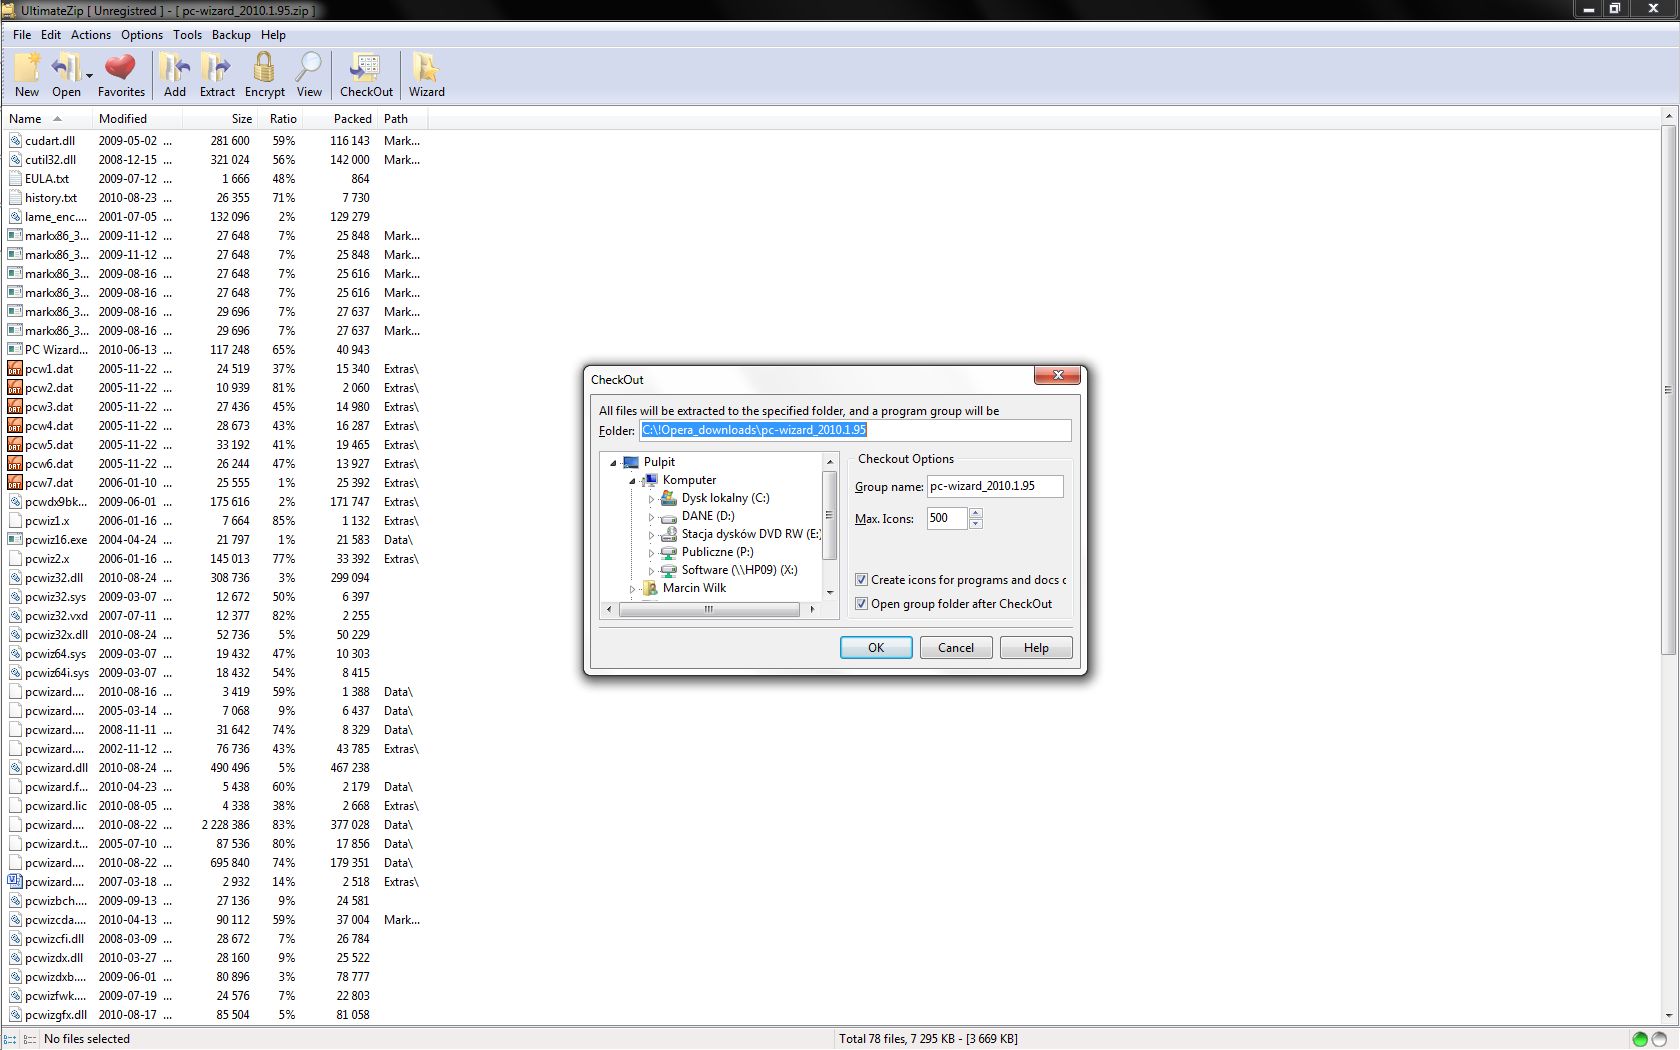Select the Publiczne (P:) network drive icon
The height and width of the screenshot is (1050, 1680).
(669, 552)
